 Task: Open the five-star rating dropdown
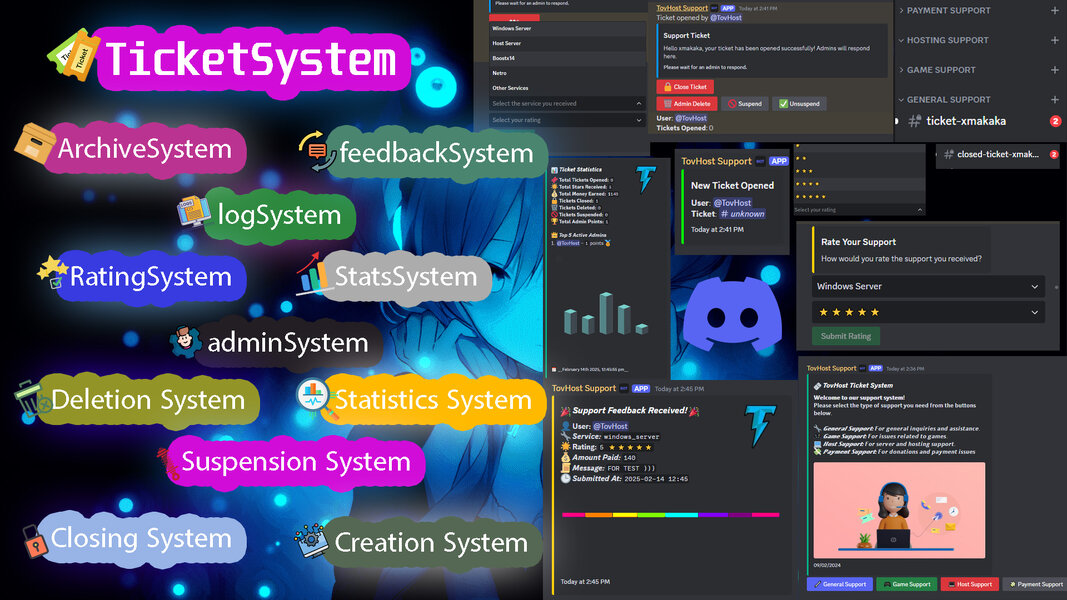[927, 312]
